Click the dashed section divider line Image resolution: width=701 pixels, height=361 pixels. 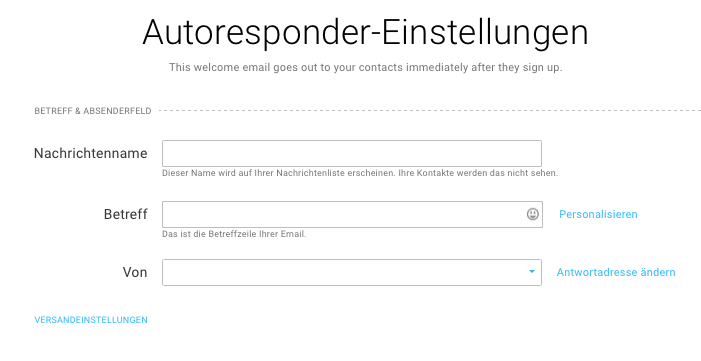coord(430,110)
